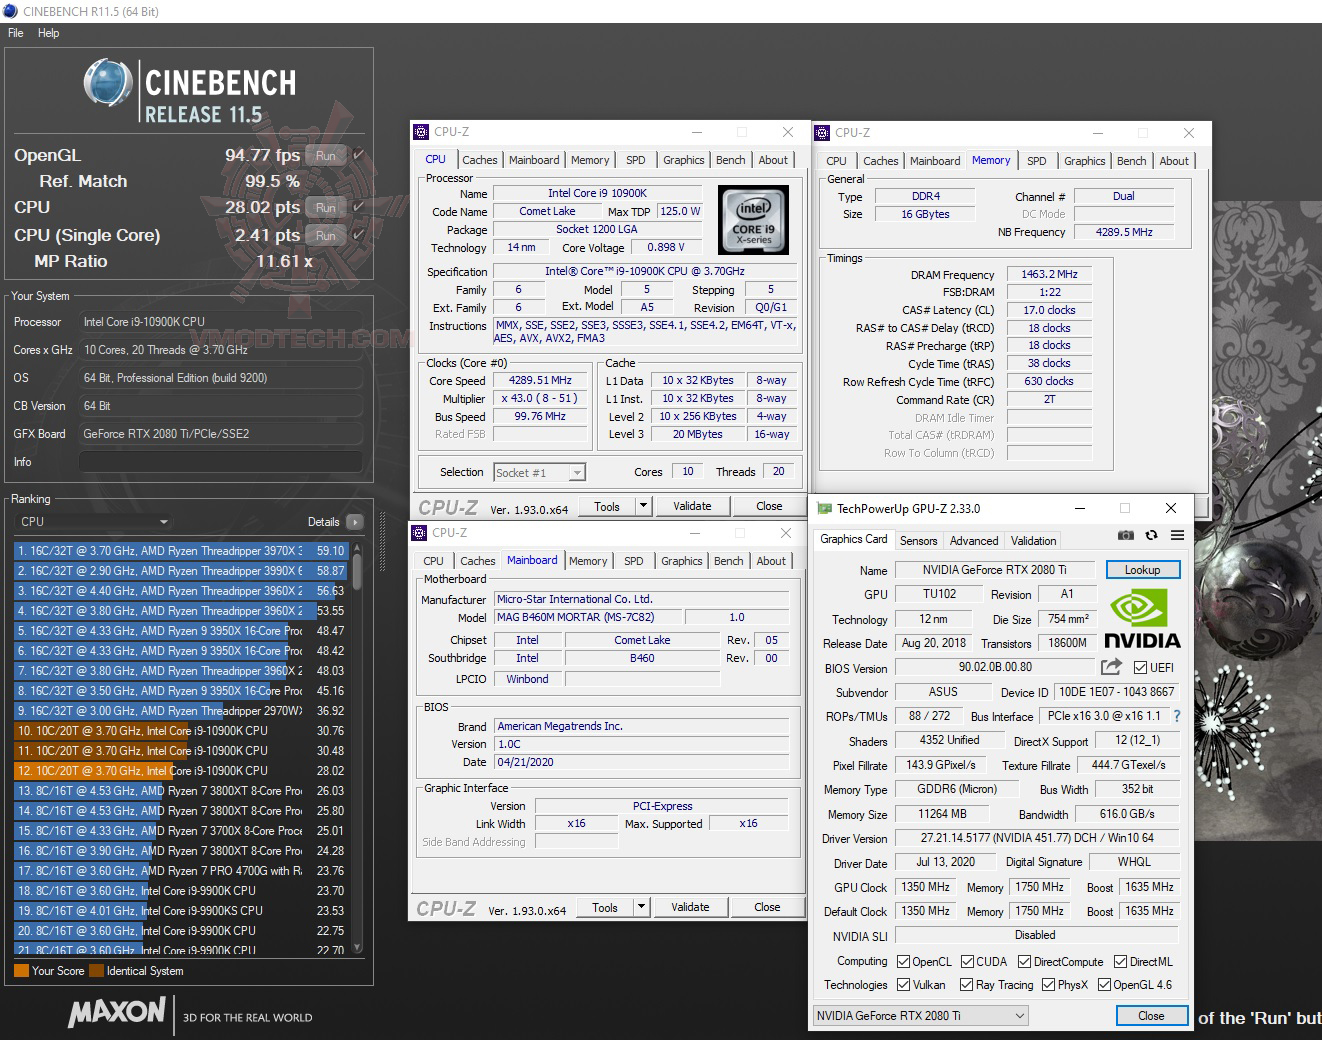Click the Cinebench title bar app icon
This screenshot has height=1040, width=1322.
[x=11, y=11]
